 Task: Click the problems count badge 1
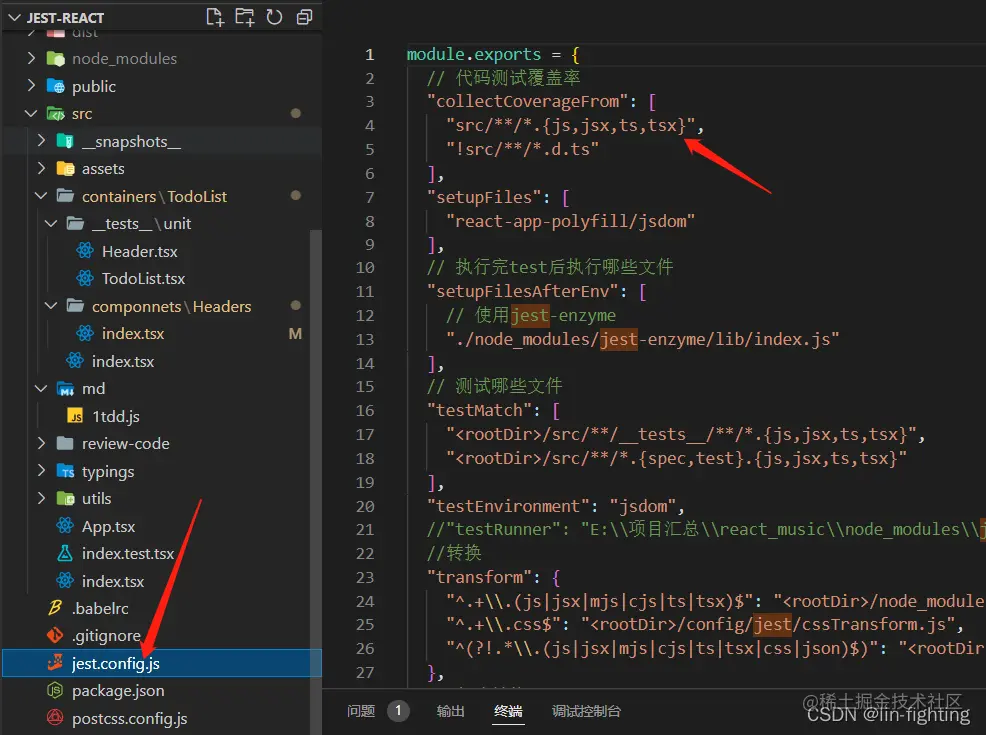(399, 711)
